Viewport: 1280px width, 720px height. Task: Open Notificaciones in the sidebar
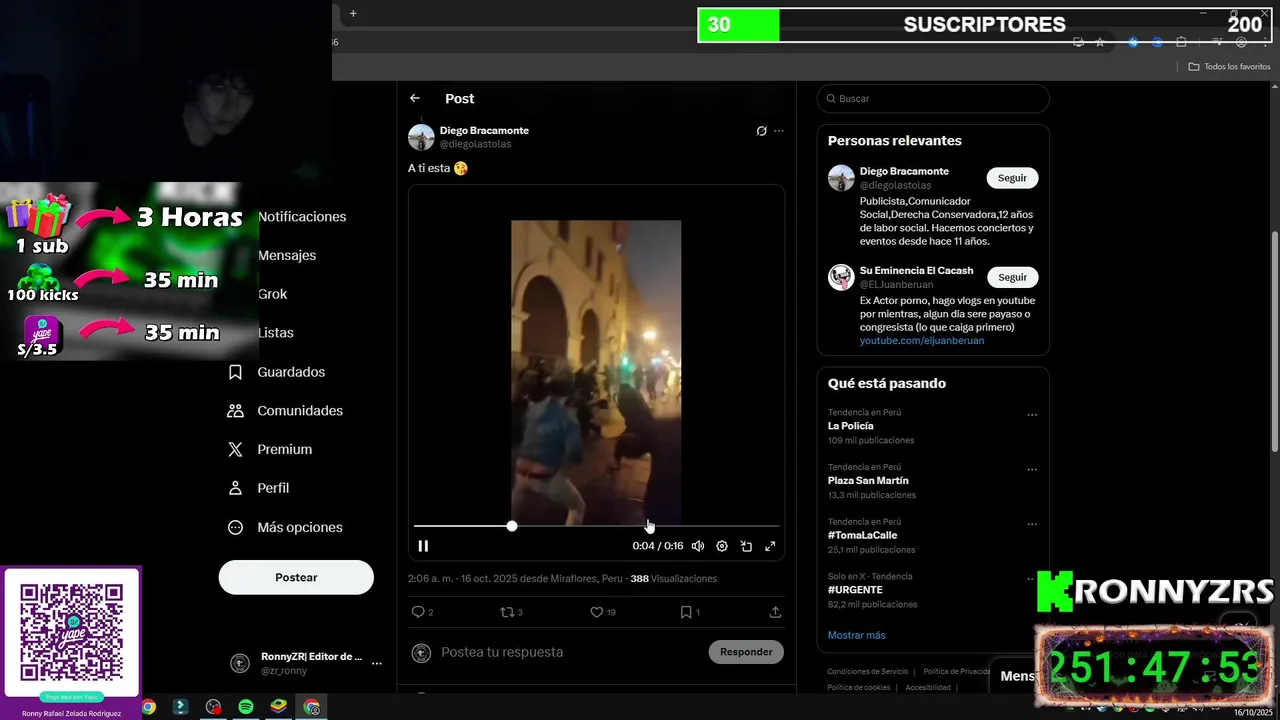(302, 217)
